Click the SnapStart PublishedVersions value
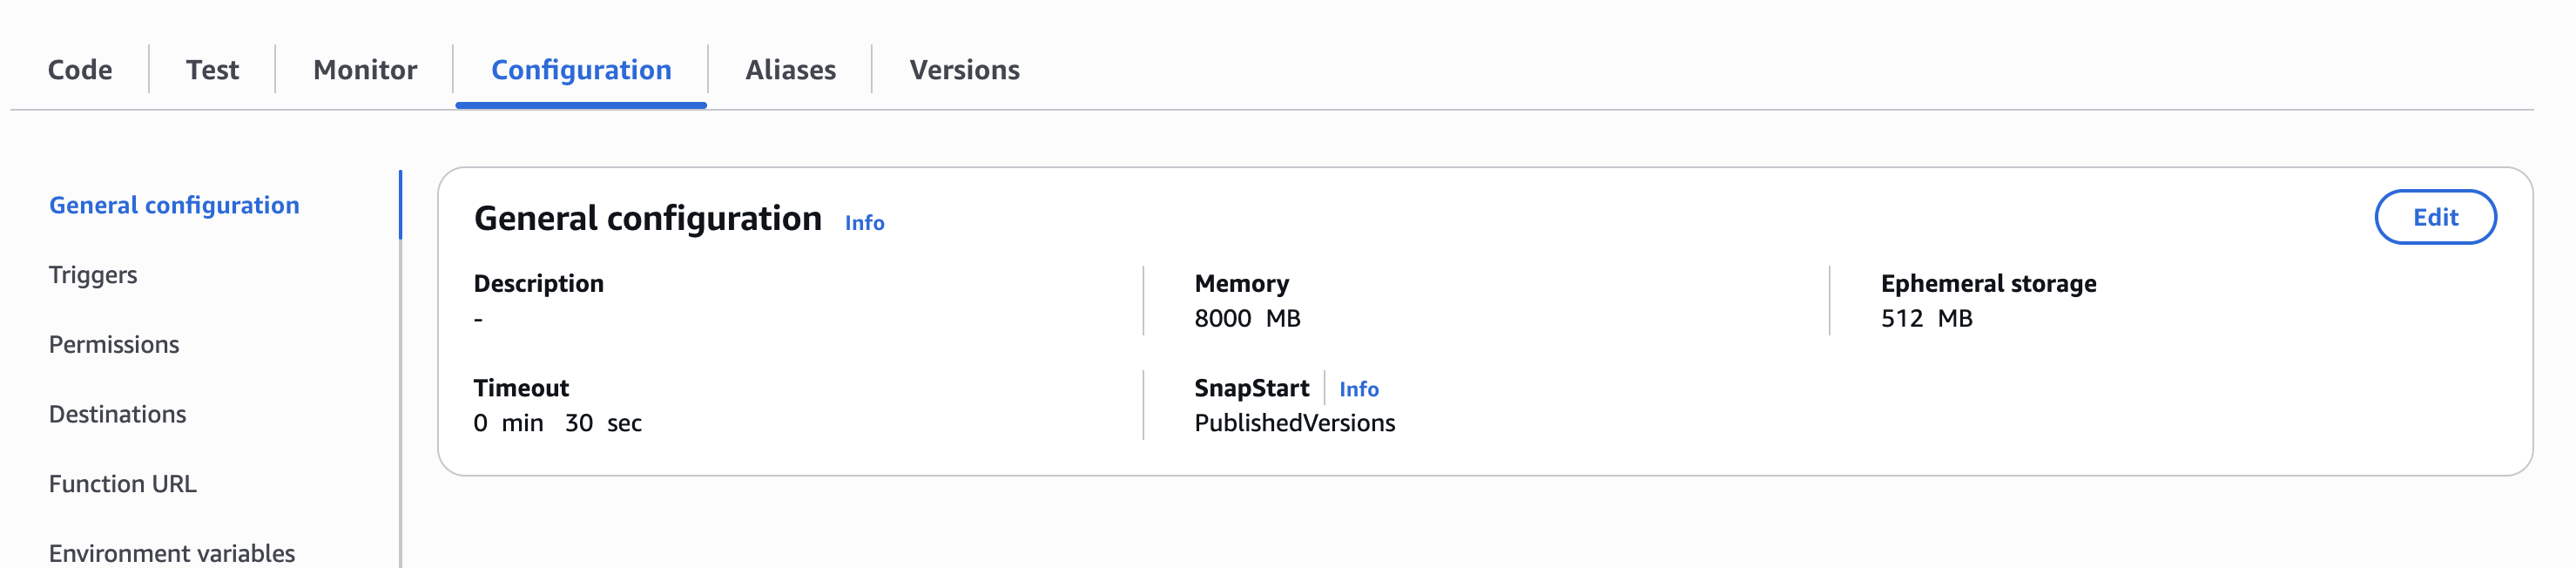The width and height of the screenshot is (2576, 568). 1294,423
